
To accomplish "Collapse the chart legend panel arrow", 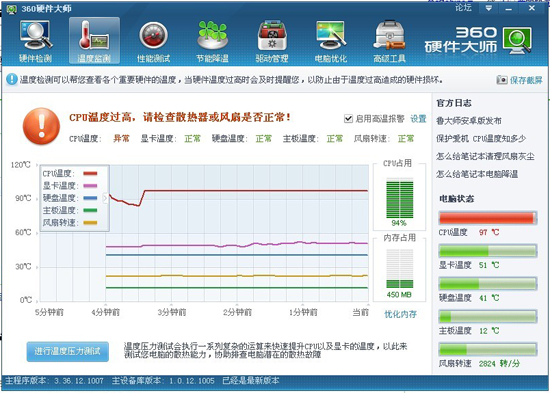I will tap(105, 198).
